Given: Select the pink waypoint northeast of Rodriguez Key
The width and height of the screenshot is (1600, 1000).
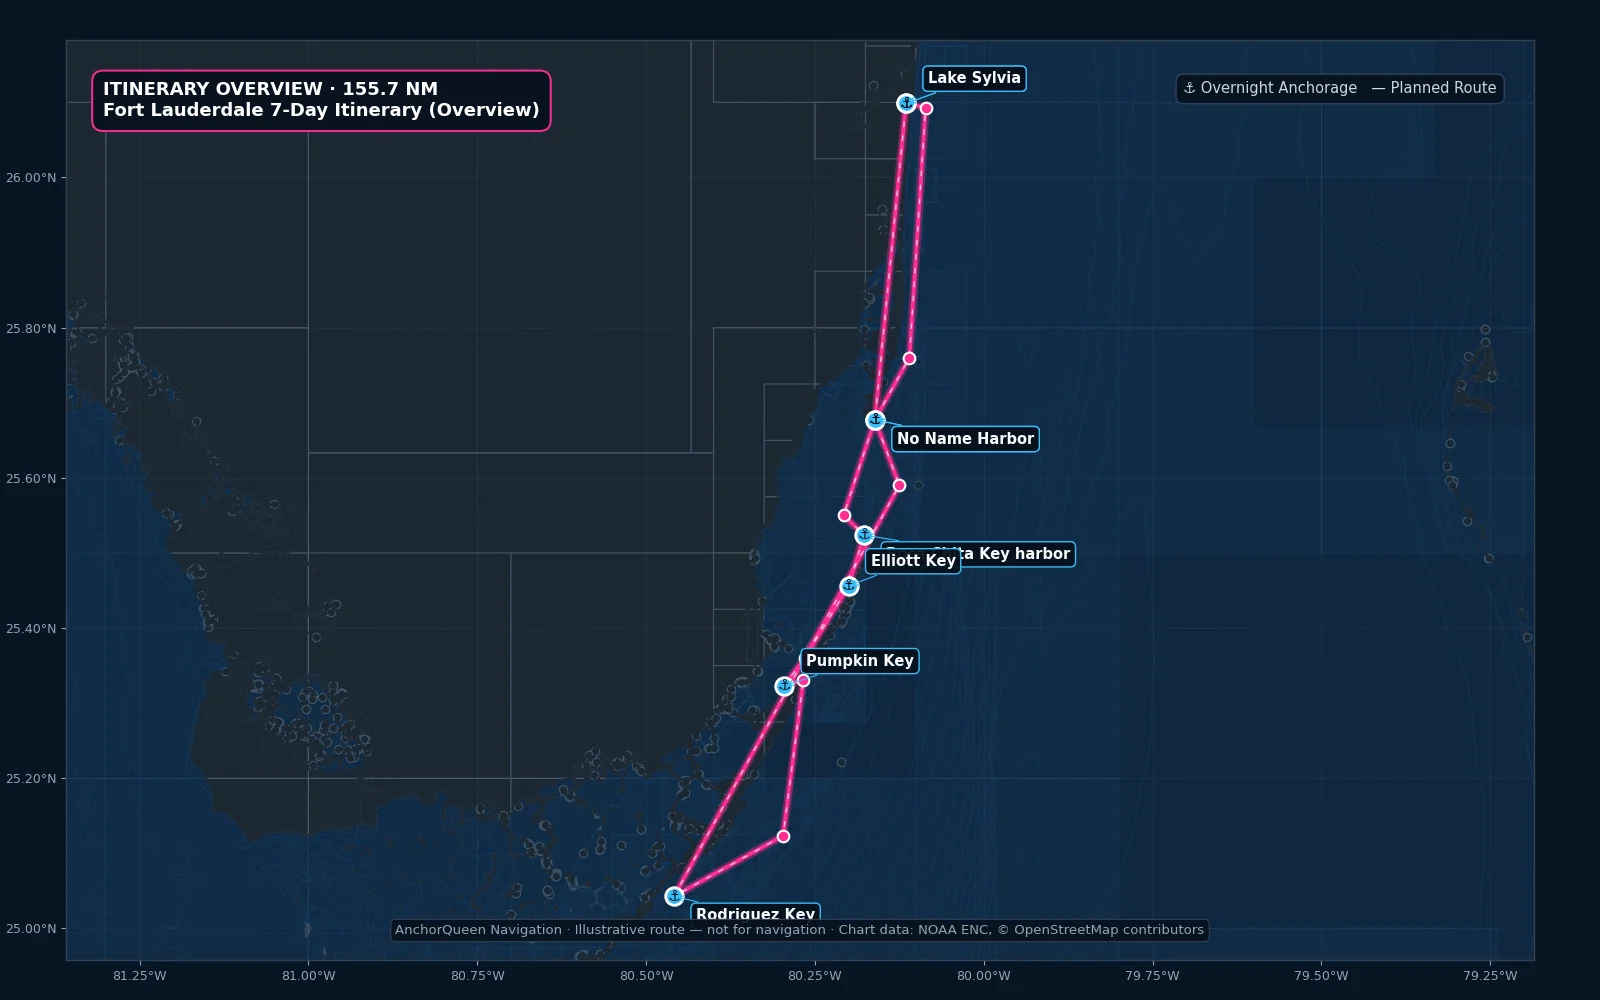Looking at the screenshot, I should tap(783, 836).
